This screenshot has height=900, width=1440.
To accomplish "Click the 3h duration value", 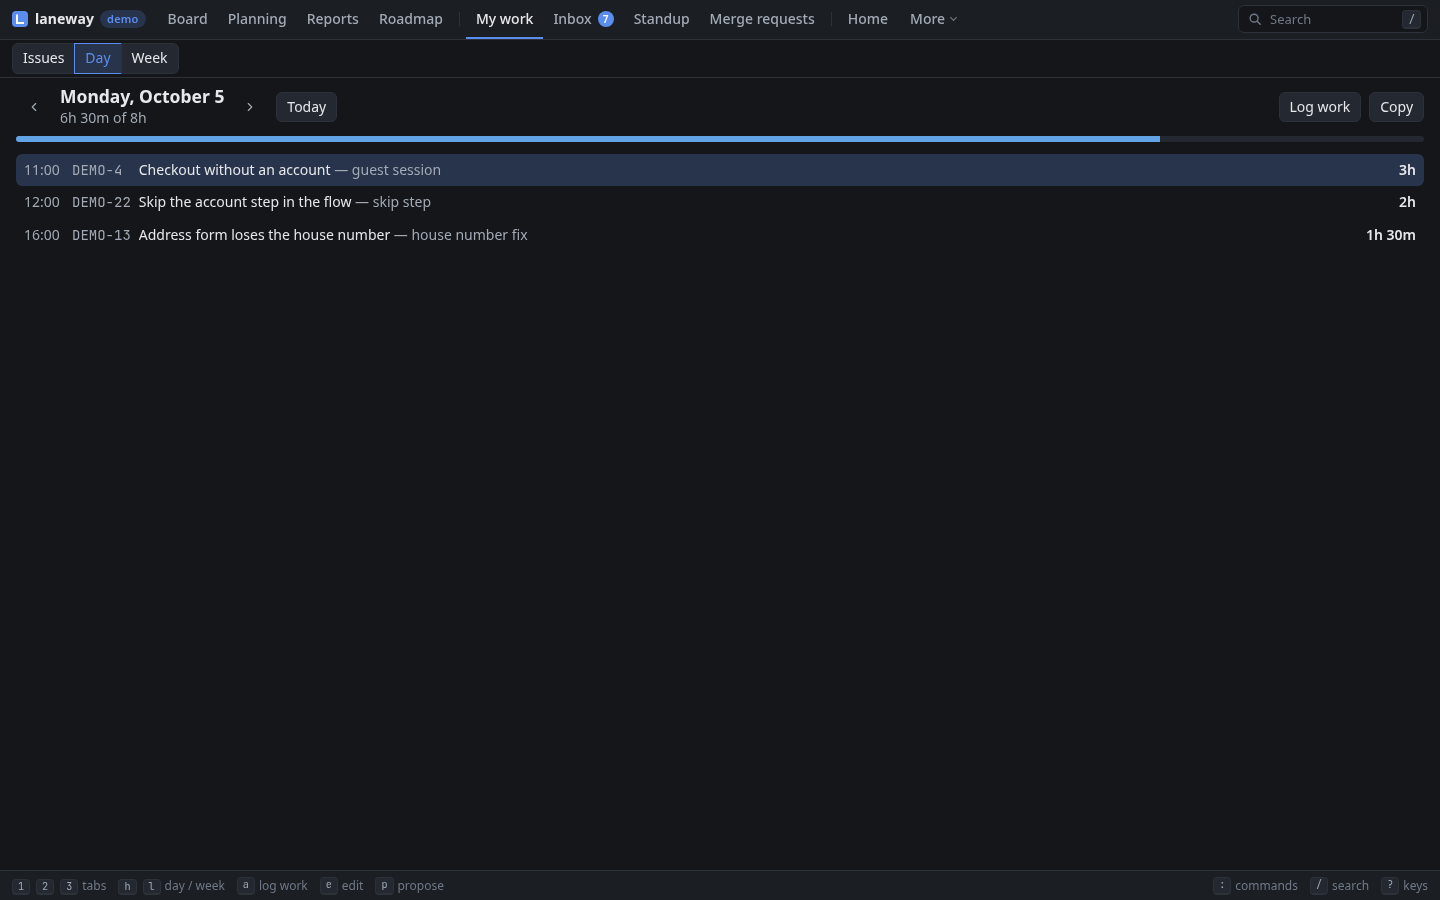I will (x=1407, y=170).
